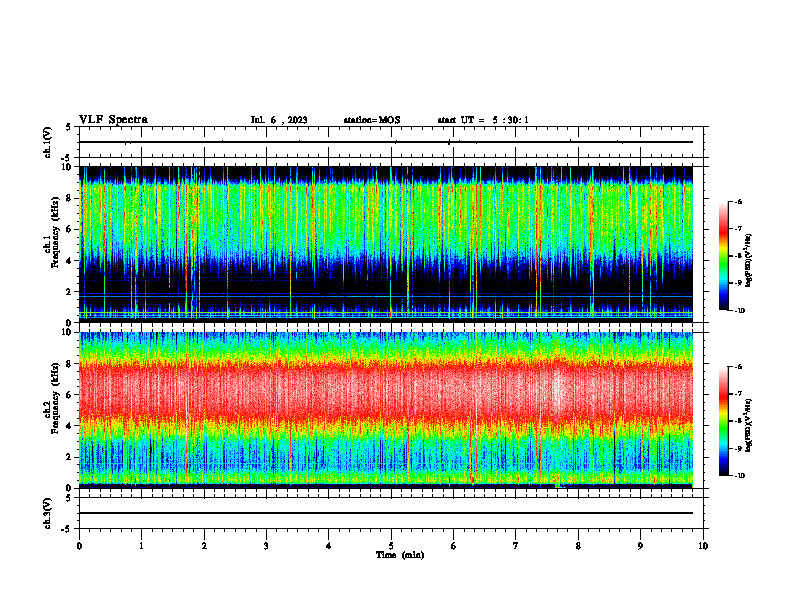Click the 'Time (min)' axis label
Viewport: 792px width, 612px height.
click(400, 555)
